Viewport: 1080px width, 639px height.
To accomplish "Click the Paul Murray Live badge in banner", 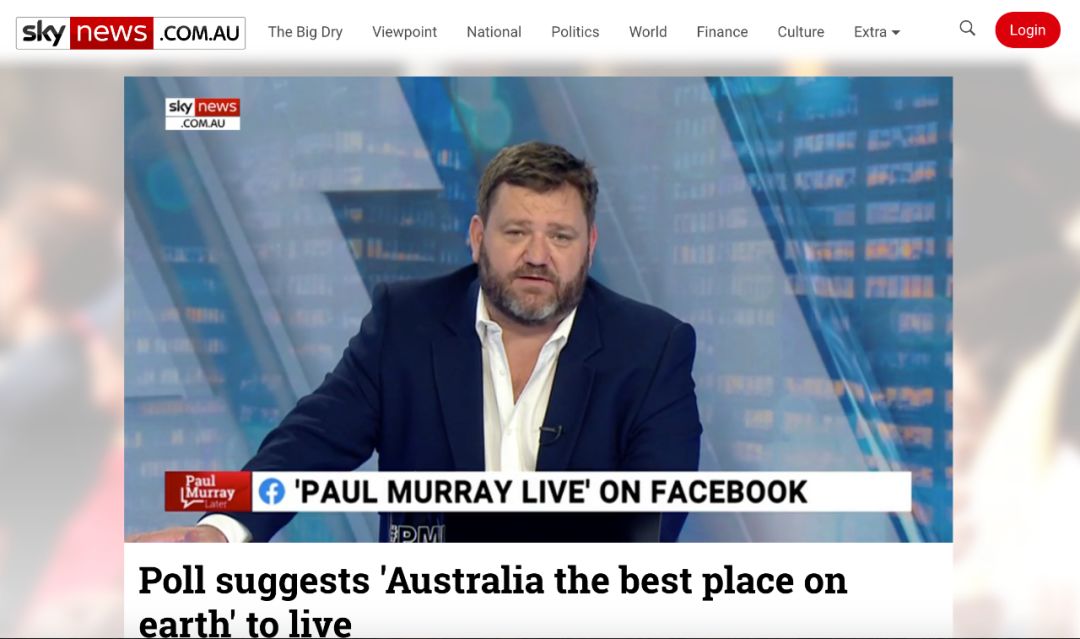I will pyautogui.click(x=208, y=491).
